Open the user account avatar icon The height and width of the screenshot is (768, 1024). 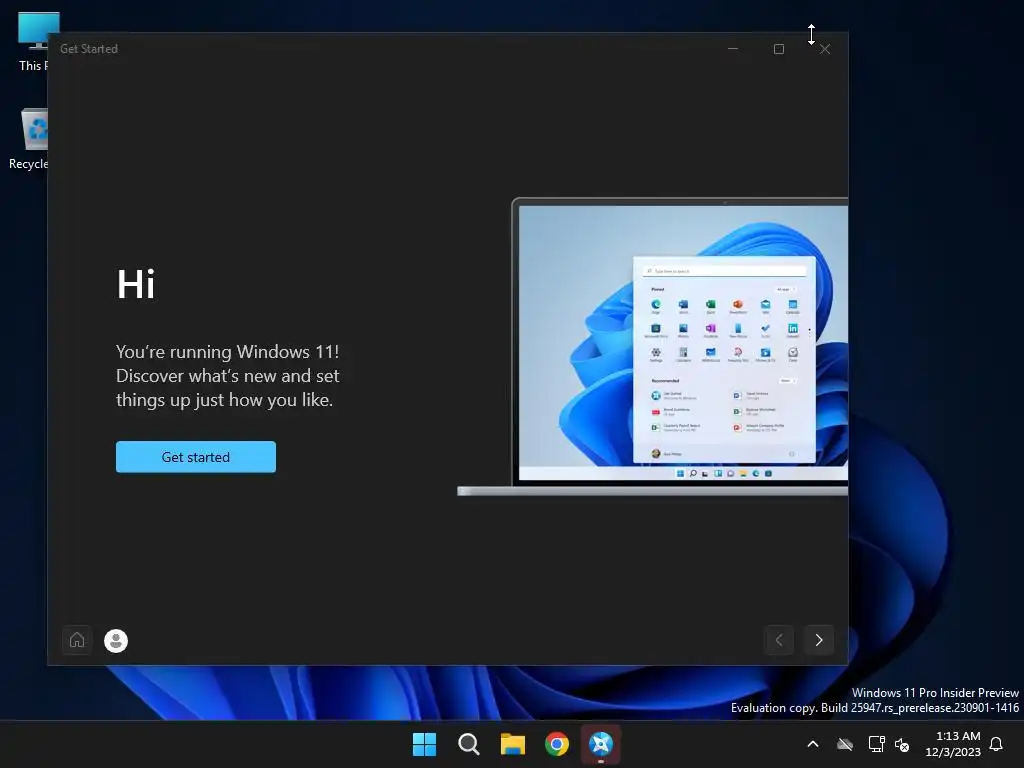(116, 641)
